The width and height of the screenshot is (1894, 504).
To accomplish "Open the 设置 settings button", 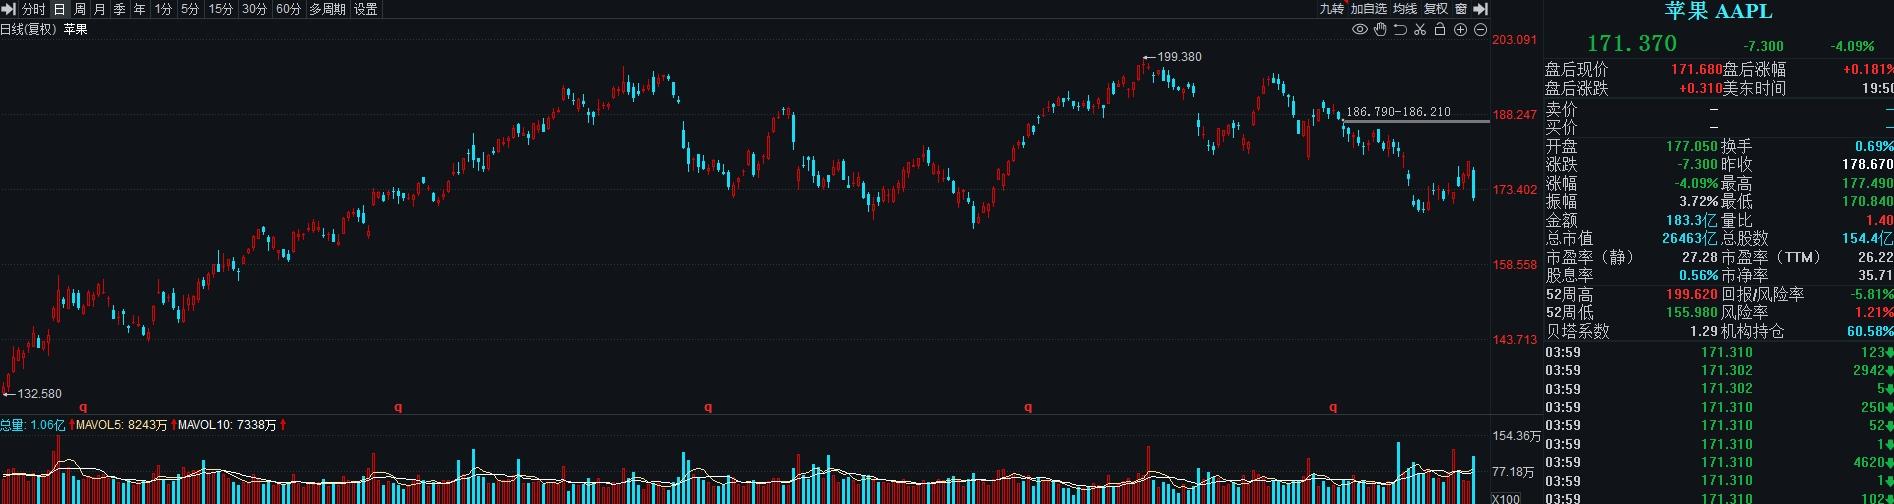I will 366,9.
